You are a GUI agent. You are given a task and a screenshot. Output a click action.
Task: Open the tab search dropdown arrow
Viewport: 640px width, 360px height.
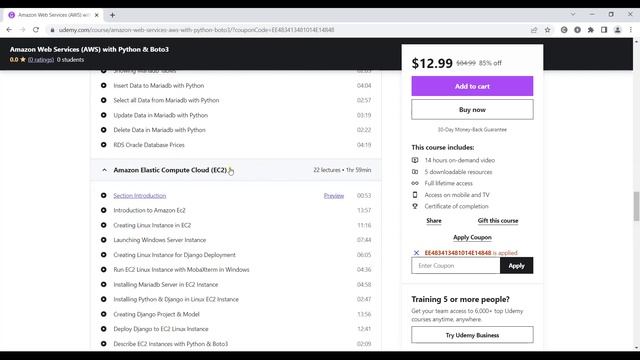tap(573, 14)
